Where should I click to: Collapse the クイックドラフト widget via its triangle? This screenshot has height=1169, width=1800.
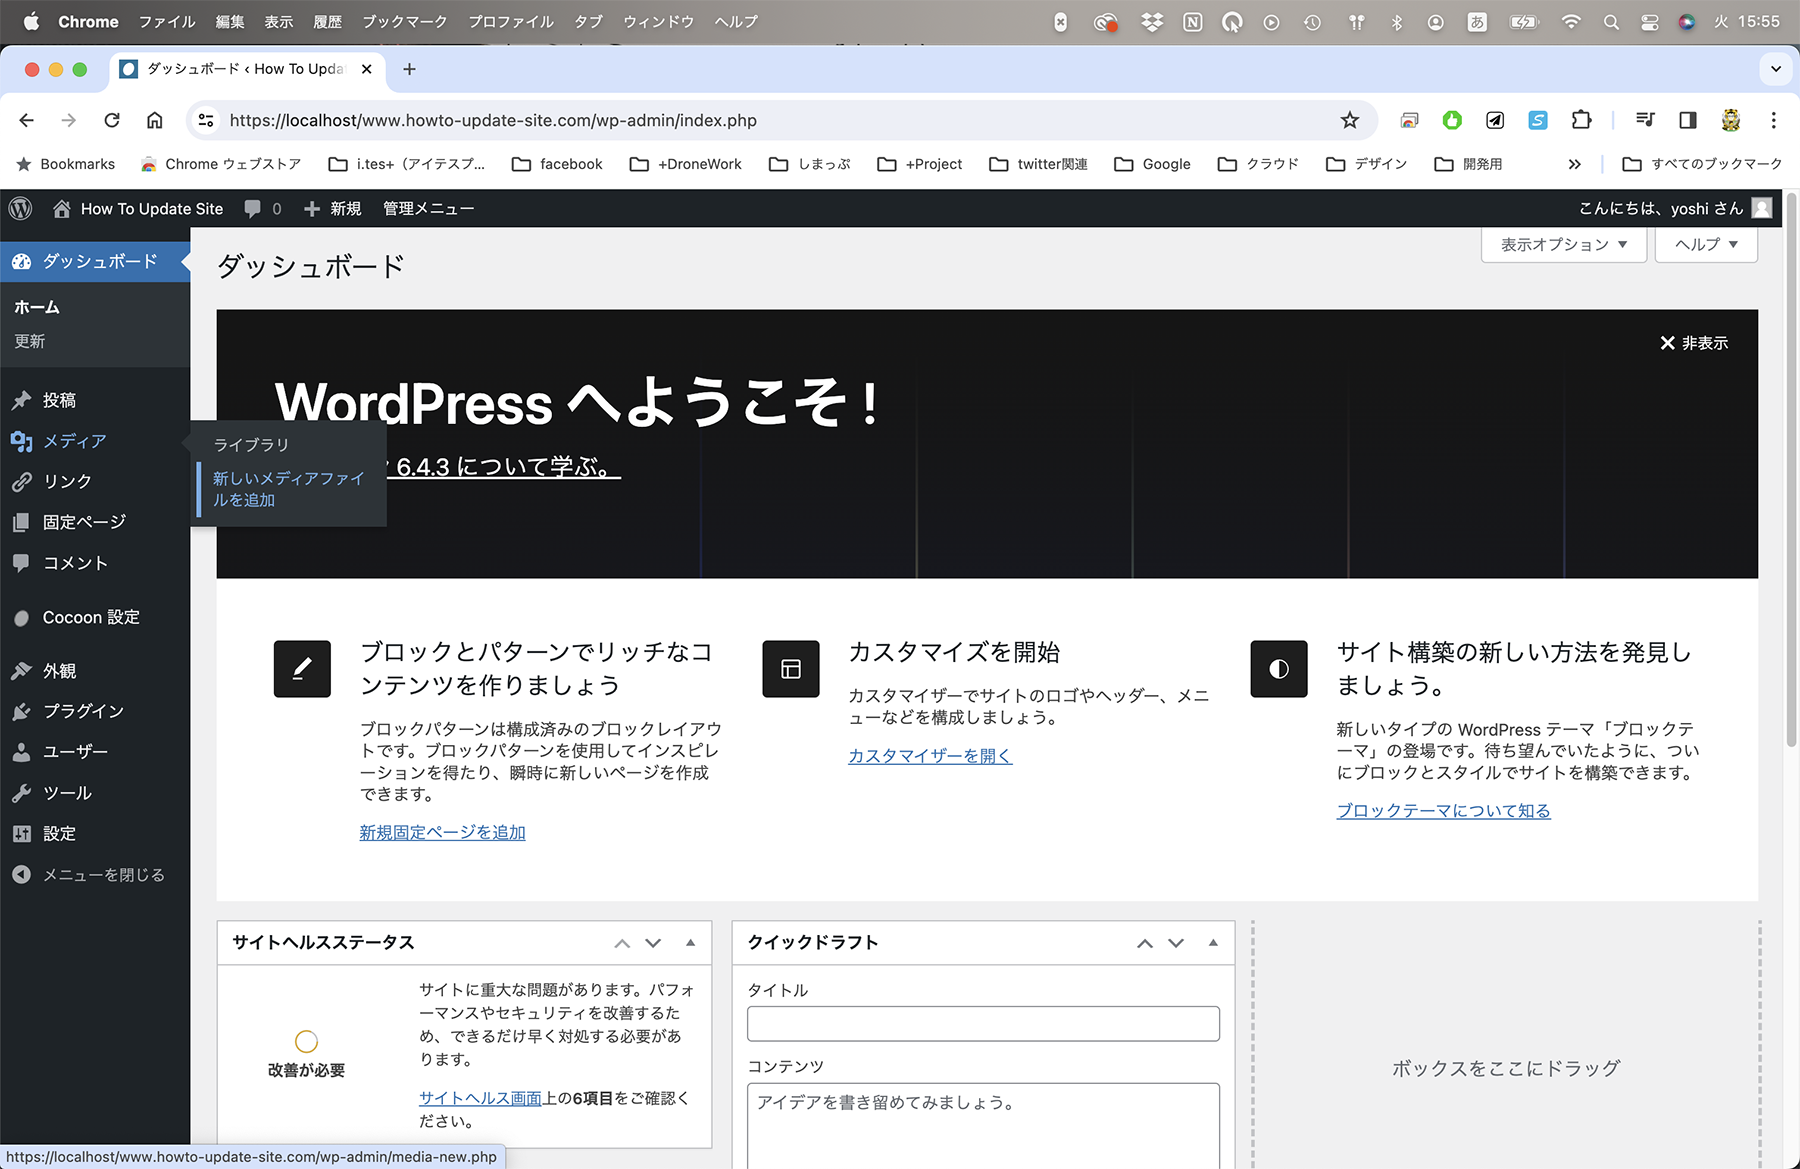[x=1213, y=943]
